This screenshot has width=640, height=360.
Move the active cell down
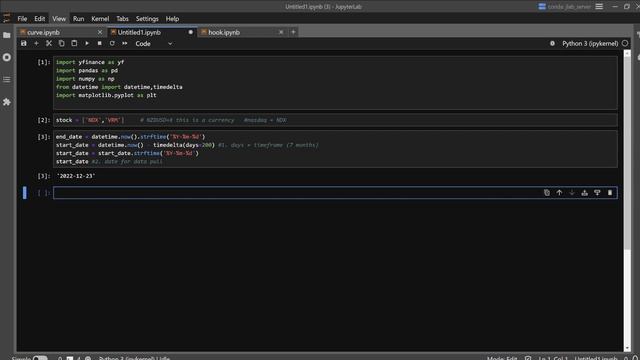pos(572,193)
